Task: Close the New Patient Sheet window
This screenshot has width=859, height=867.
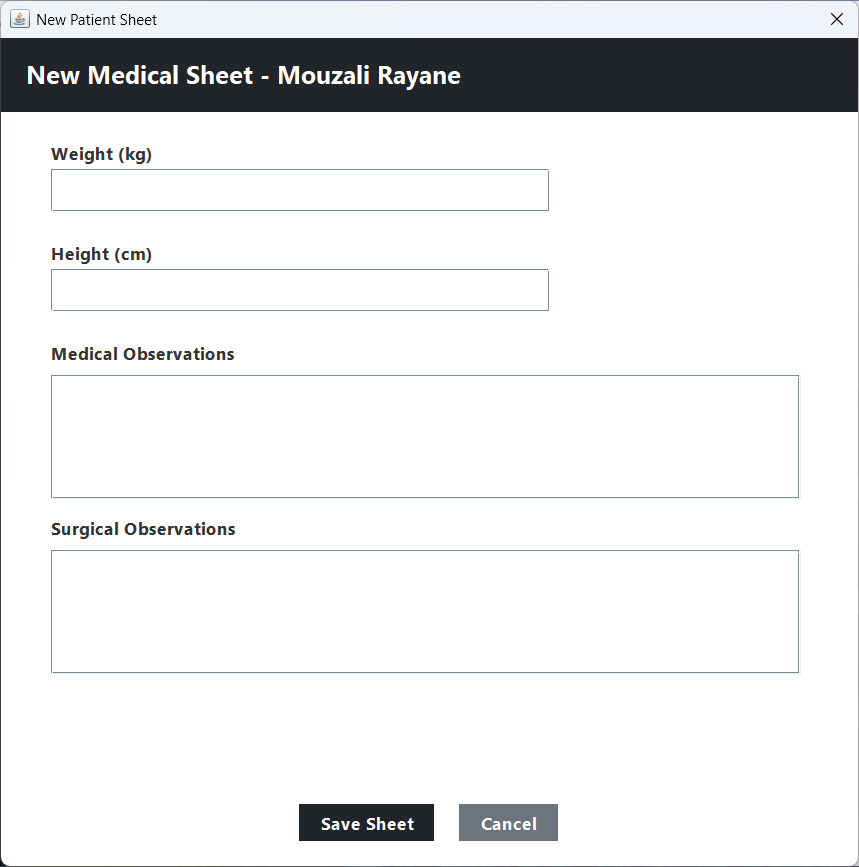Action: point(837,19)
